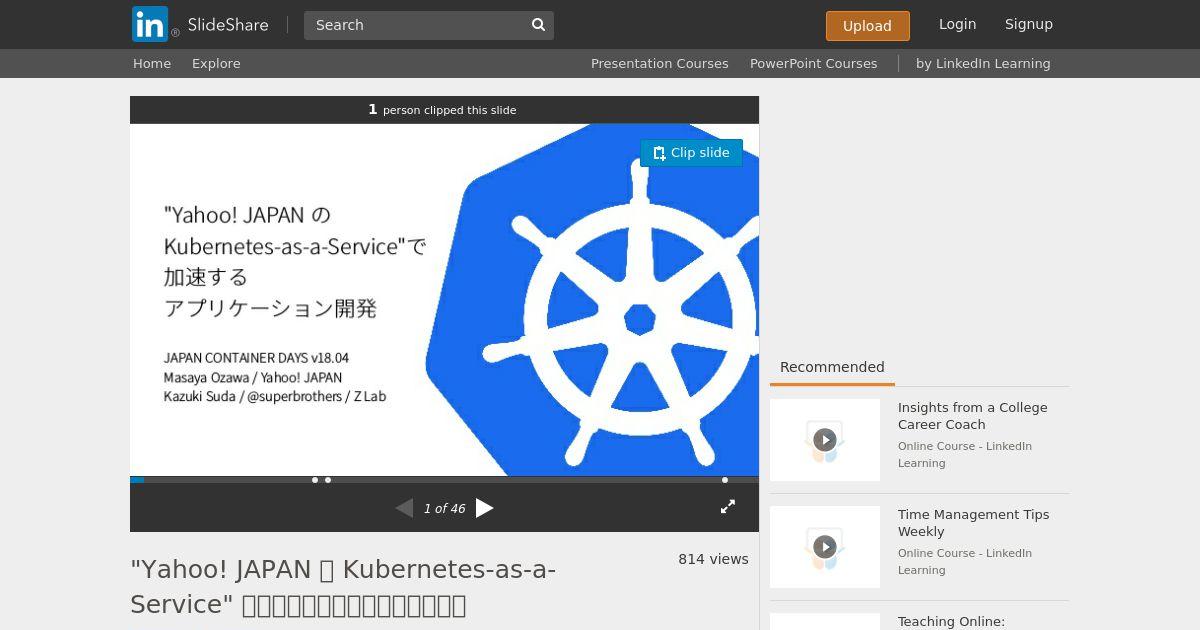Click the LinkedIn SlideShare logo
The image size is (1200, 630).
tap(200, 24)
